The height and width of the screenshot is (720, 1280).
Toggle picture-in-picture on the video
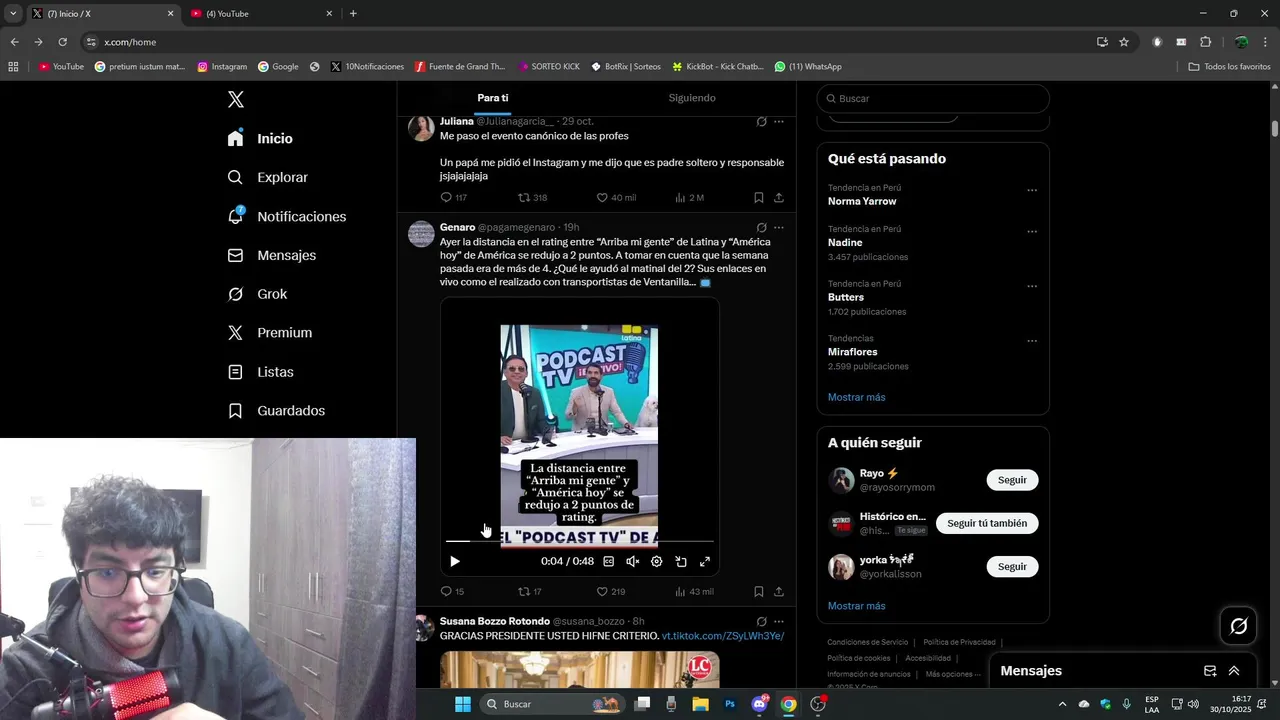click(681, 562)
